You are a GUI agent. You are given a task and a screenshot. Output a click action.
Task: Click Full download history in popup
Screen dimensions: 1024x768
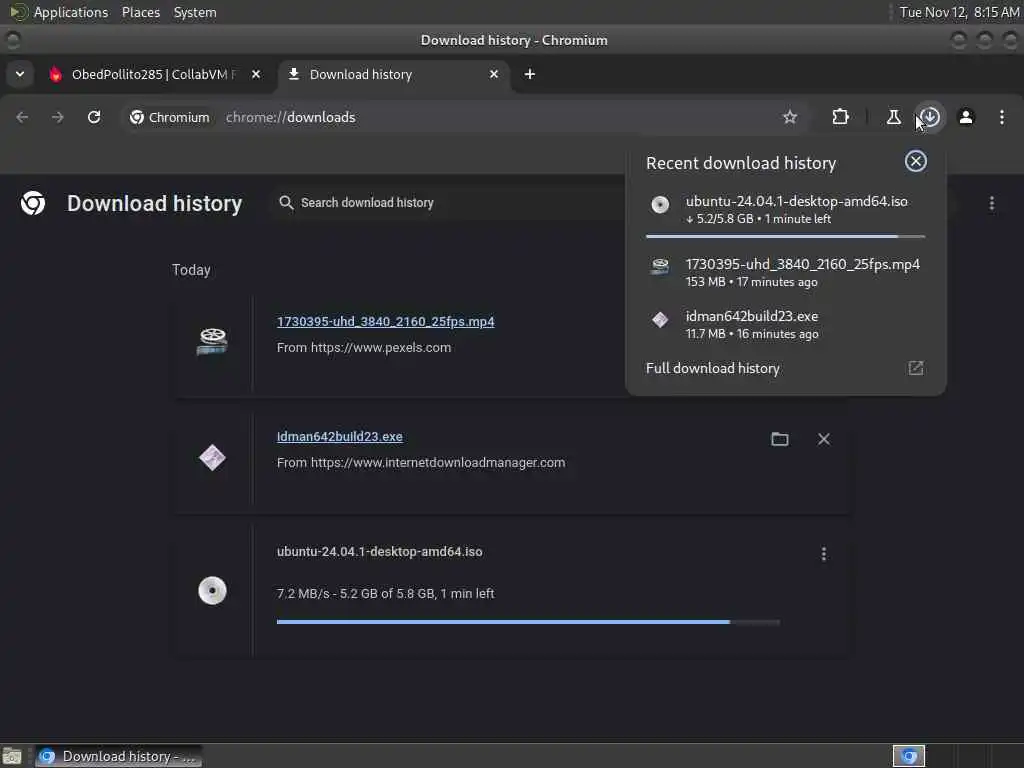click(x=712, y=368)
